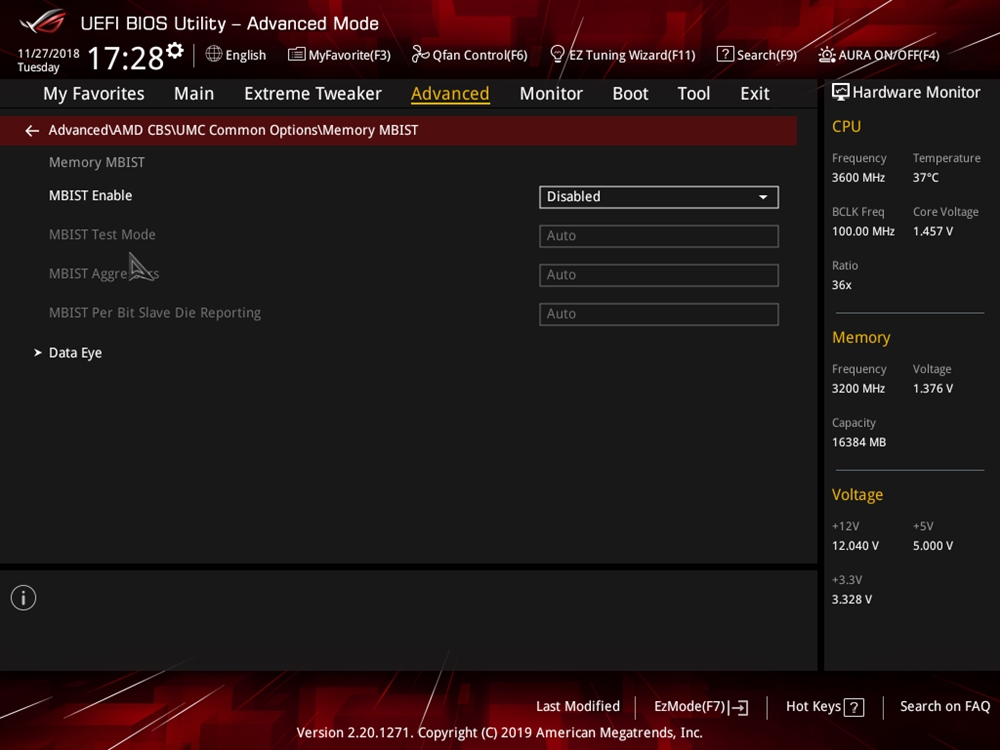Switch to EzMode(F7)
The image size is (1000, 750).
click(702, 707)
